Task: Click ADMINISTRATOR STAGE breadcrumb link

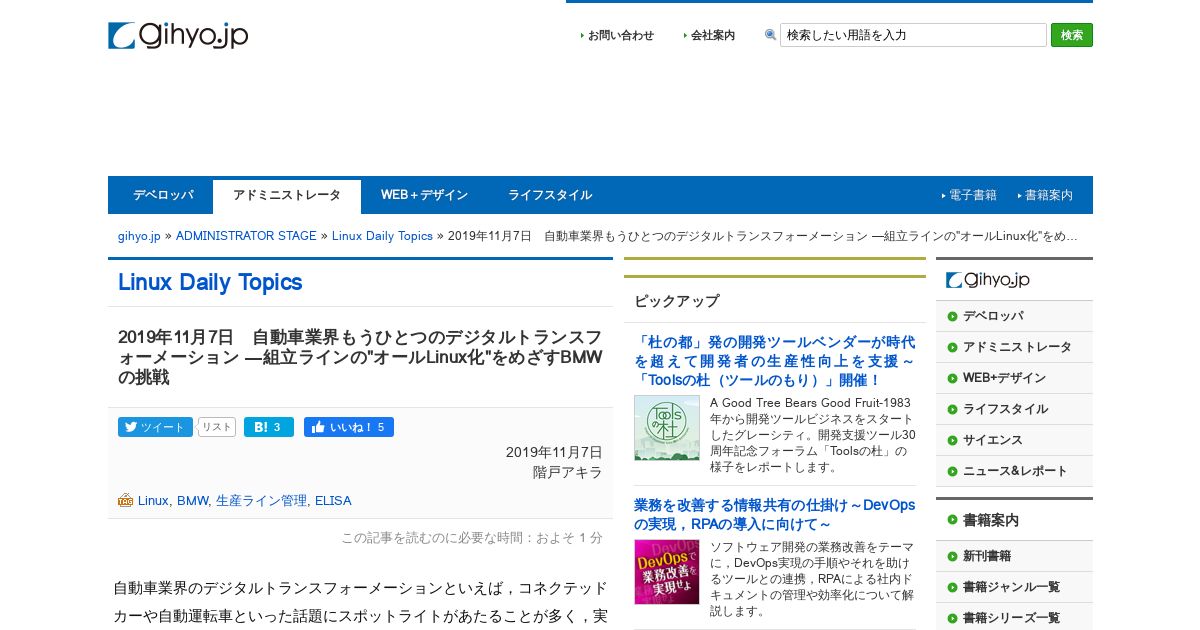Action: 246,236
